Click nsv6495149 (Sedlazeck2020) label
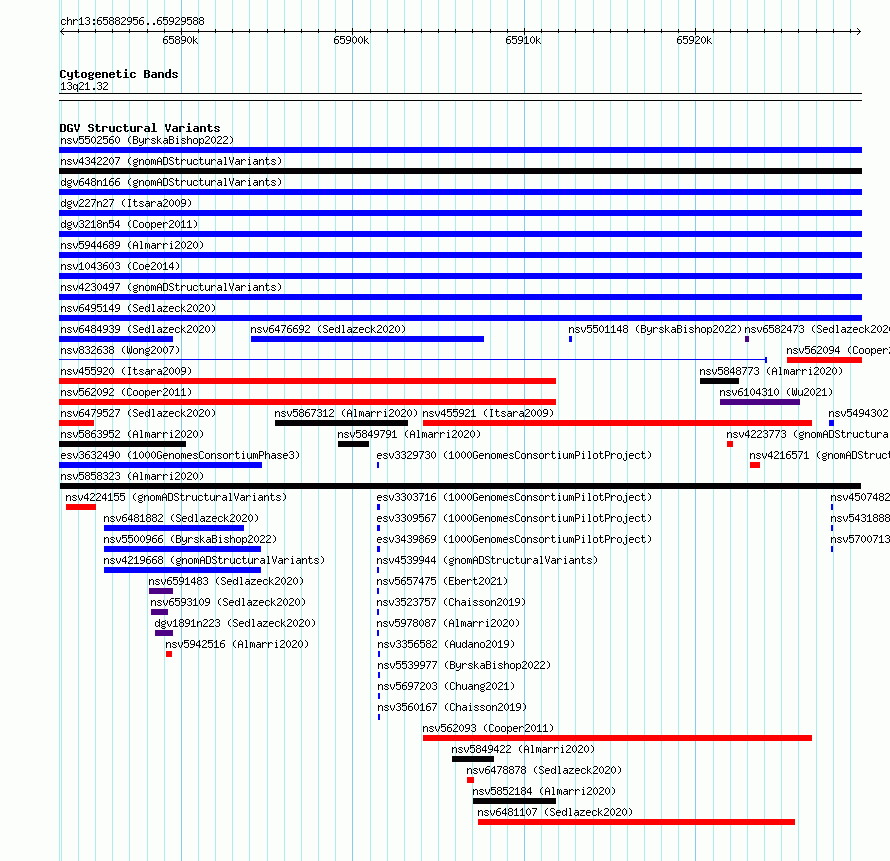 click(138, 308)
